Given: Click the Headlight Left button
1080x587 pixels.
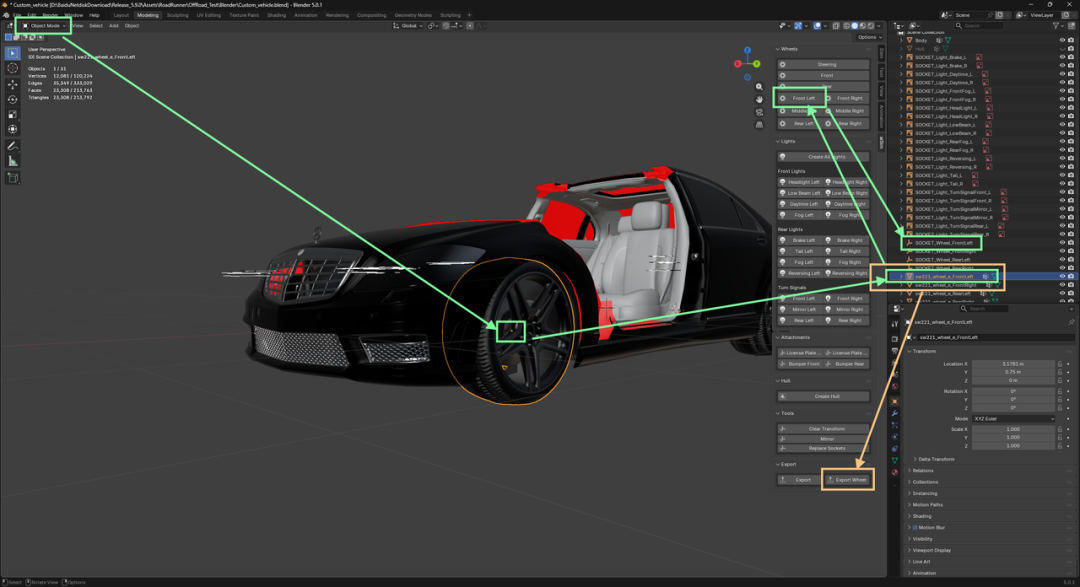Looking at the screenshot, I should coord(800,182).
